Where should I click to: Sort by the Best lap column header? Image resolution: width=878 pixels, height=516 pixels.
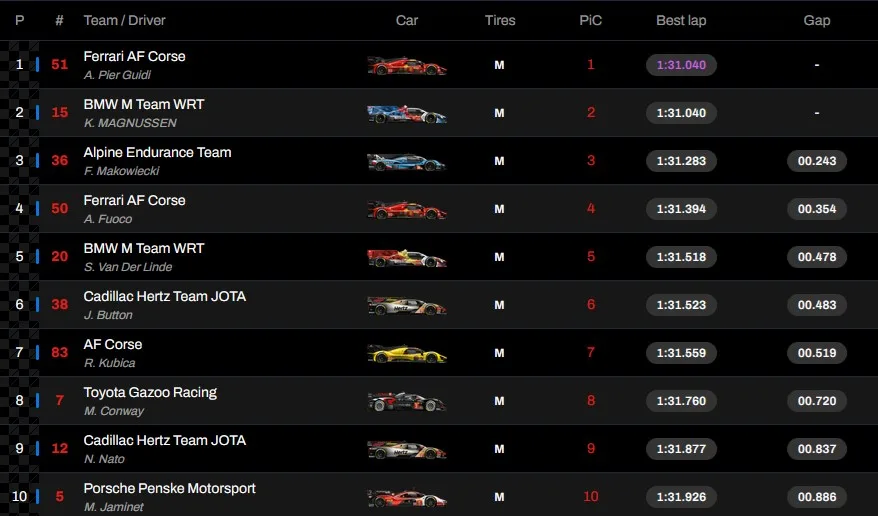(x=681, y=20)
